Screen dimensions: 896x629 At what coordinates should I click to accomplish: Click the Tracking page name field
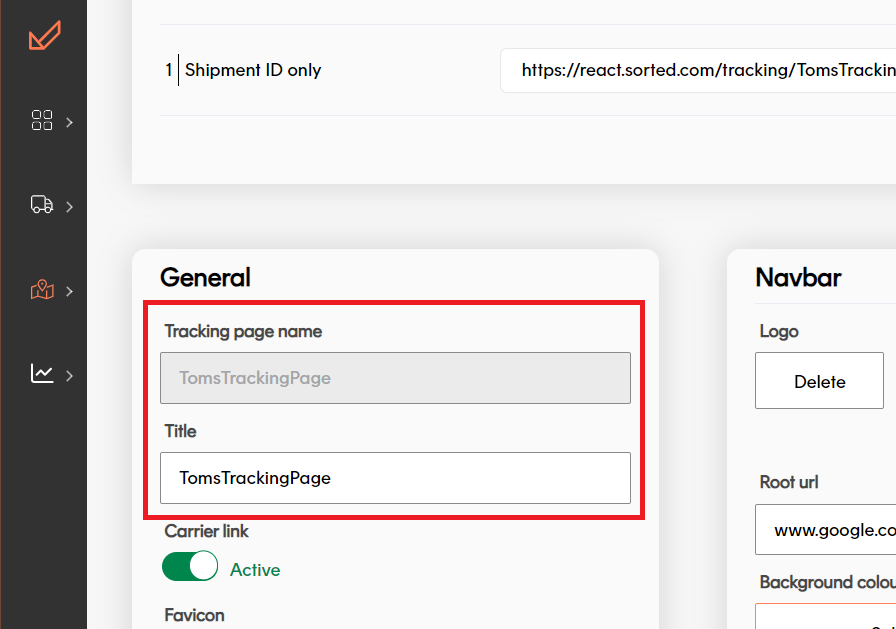[395, 378]
